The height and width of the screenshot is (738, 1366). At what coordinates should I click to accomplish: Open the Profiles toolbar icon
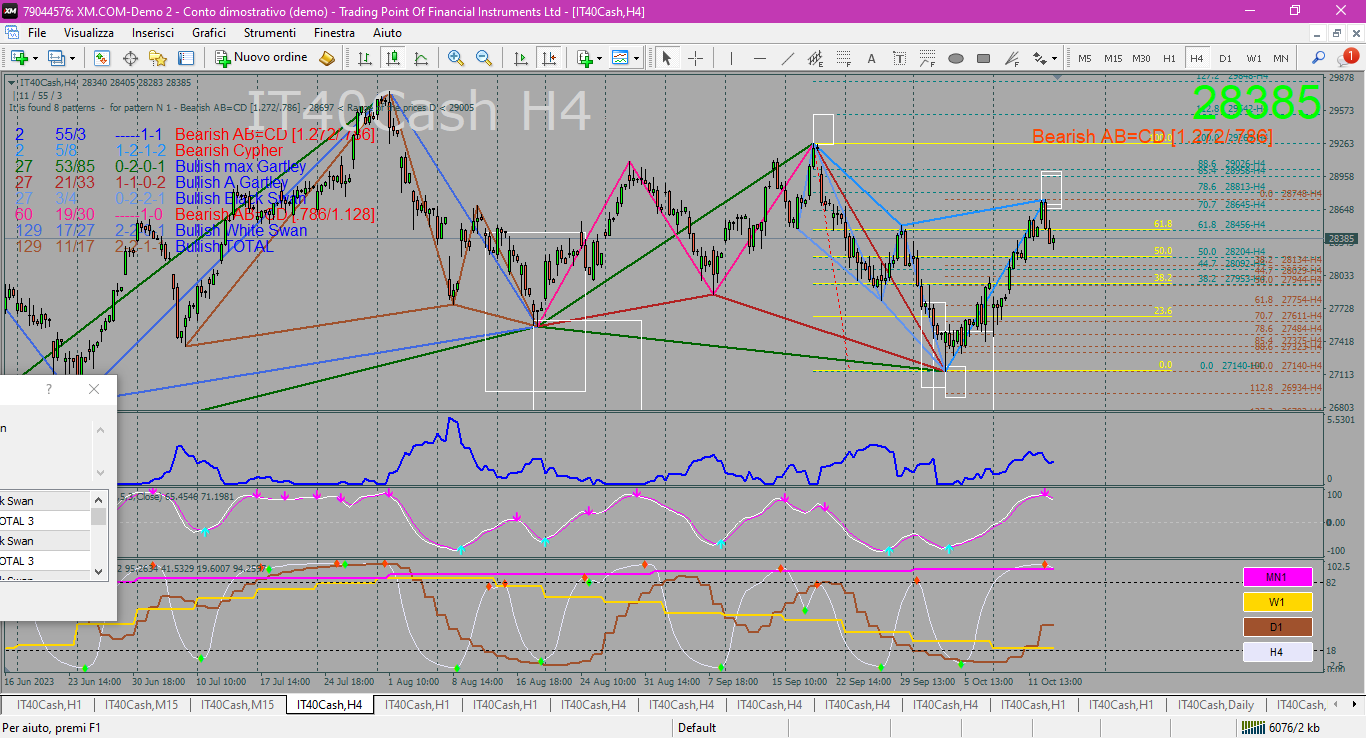coord(57,58)
